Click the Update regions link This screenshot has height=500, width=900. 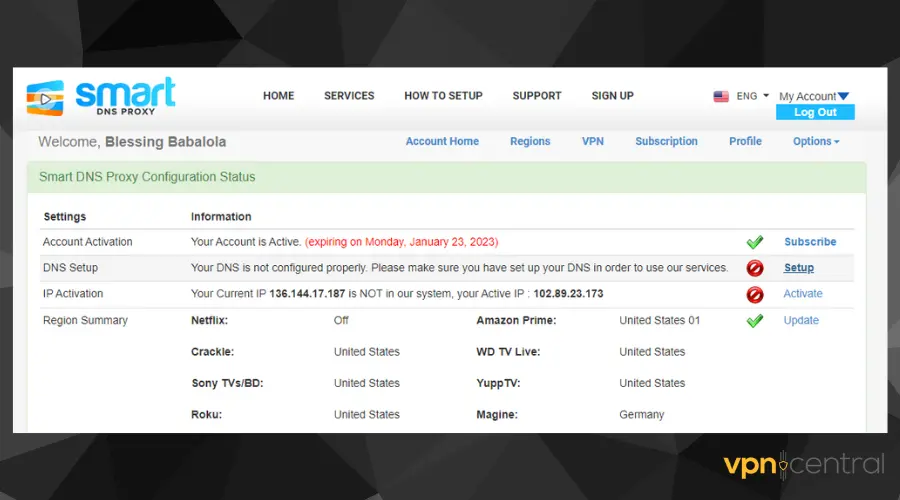click(801, 320)
